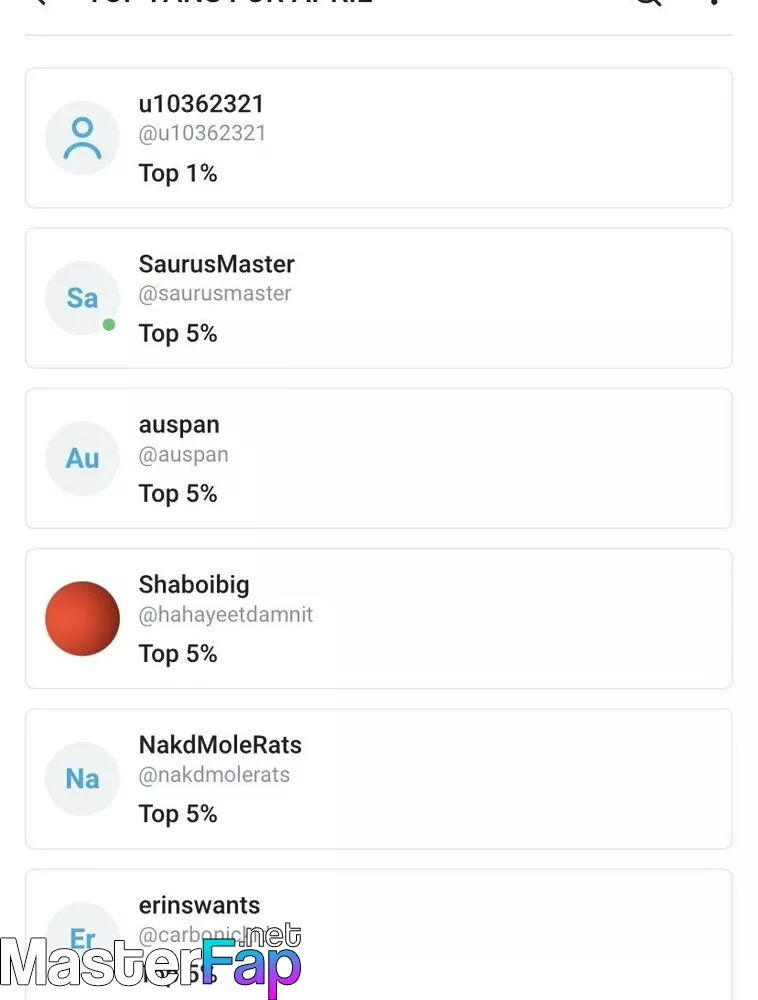The width and height of the screenshot is (758, 1000).
Task: Open the @saurusmaster handle
Action: click(x=215, y=293)
